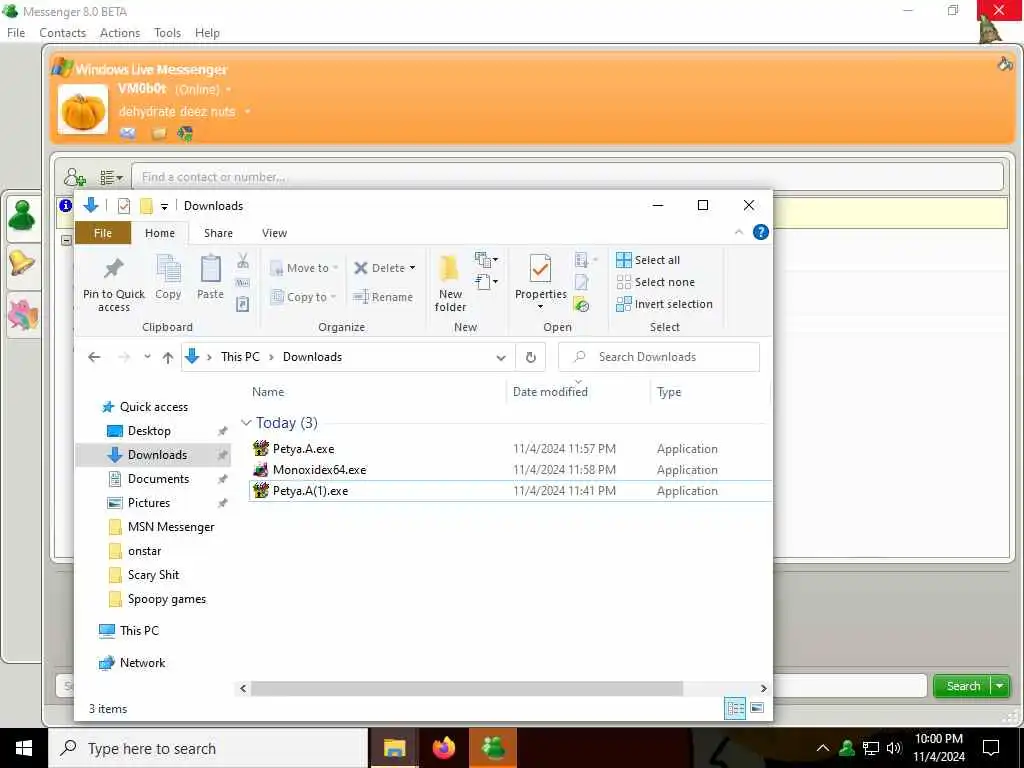Open the Messenger contact list layout dropdown
Viewport: 1024px width, 768px height.
(x=111, y=178)
